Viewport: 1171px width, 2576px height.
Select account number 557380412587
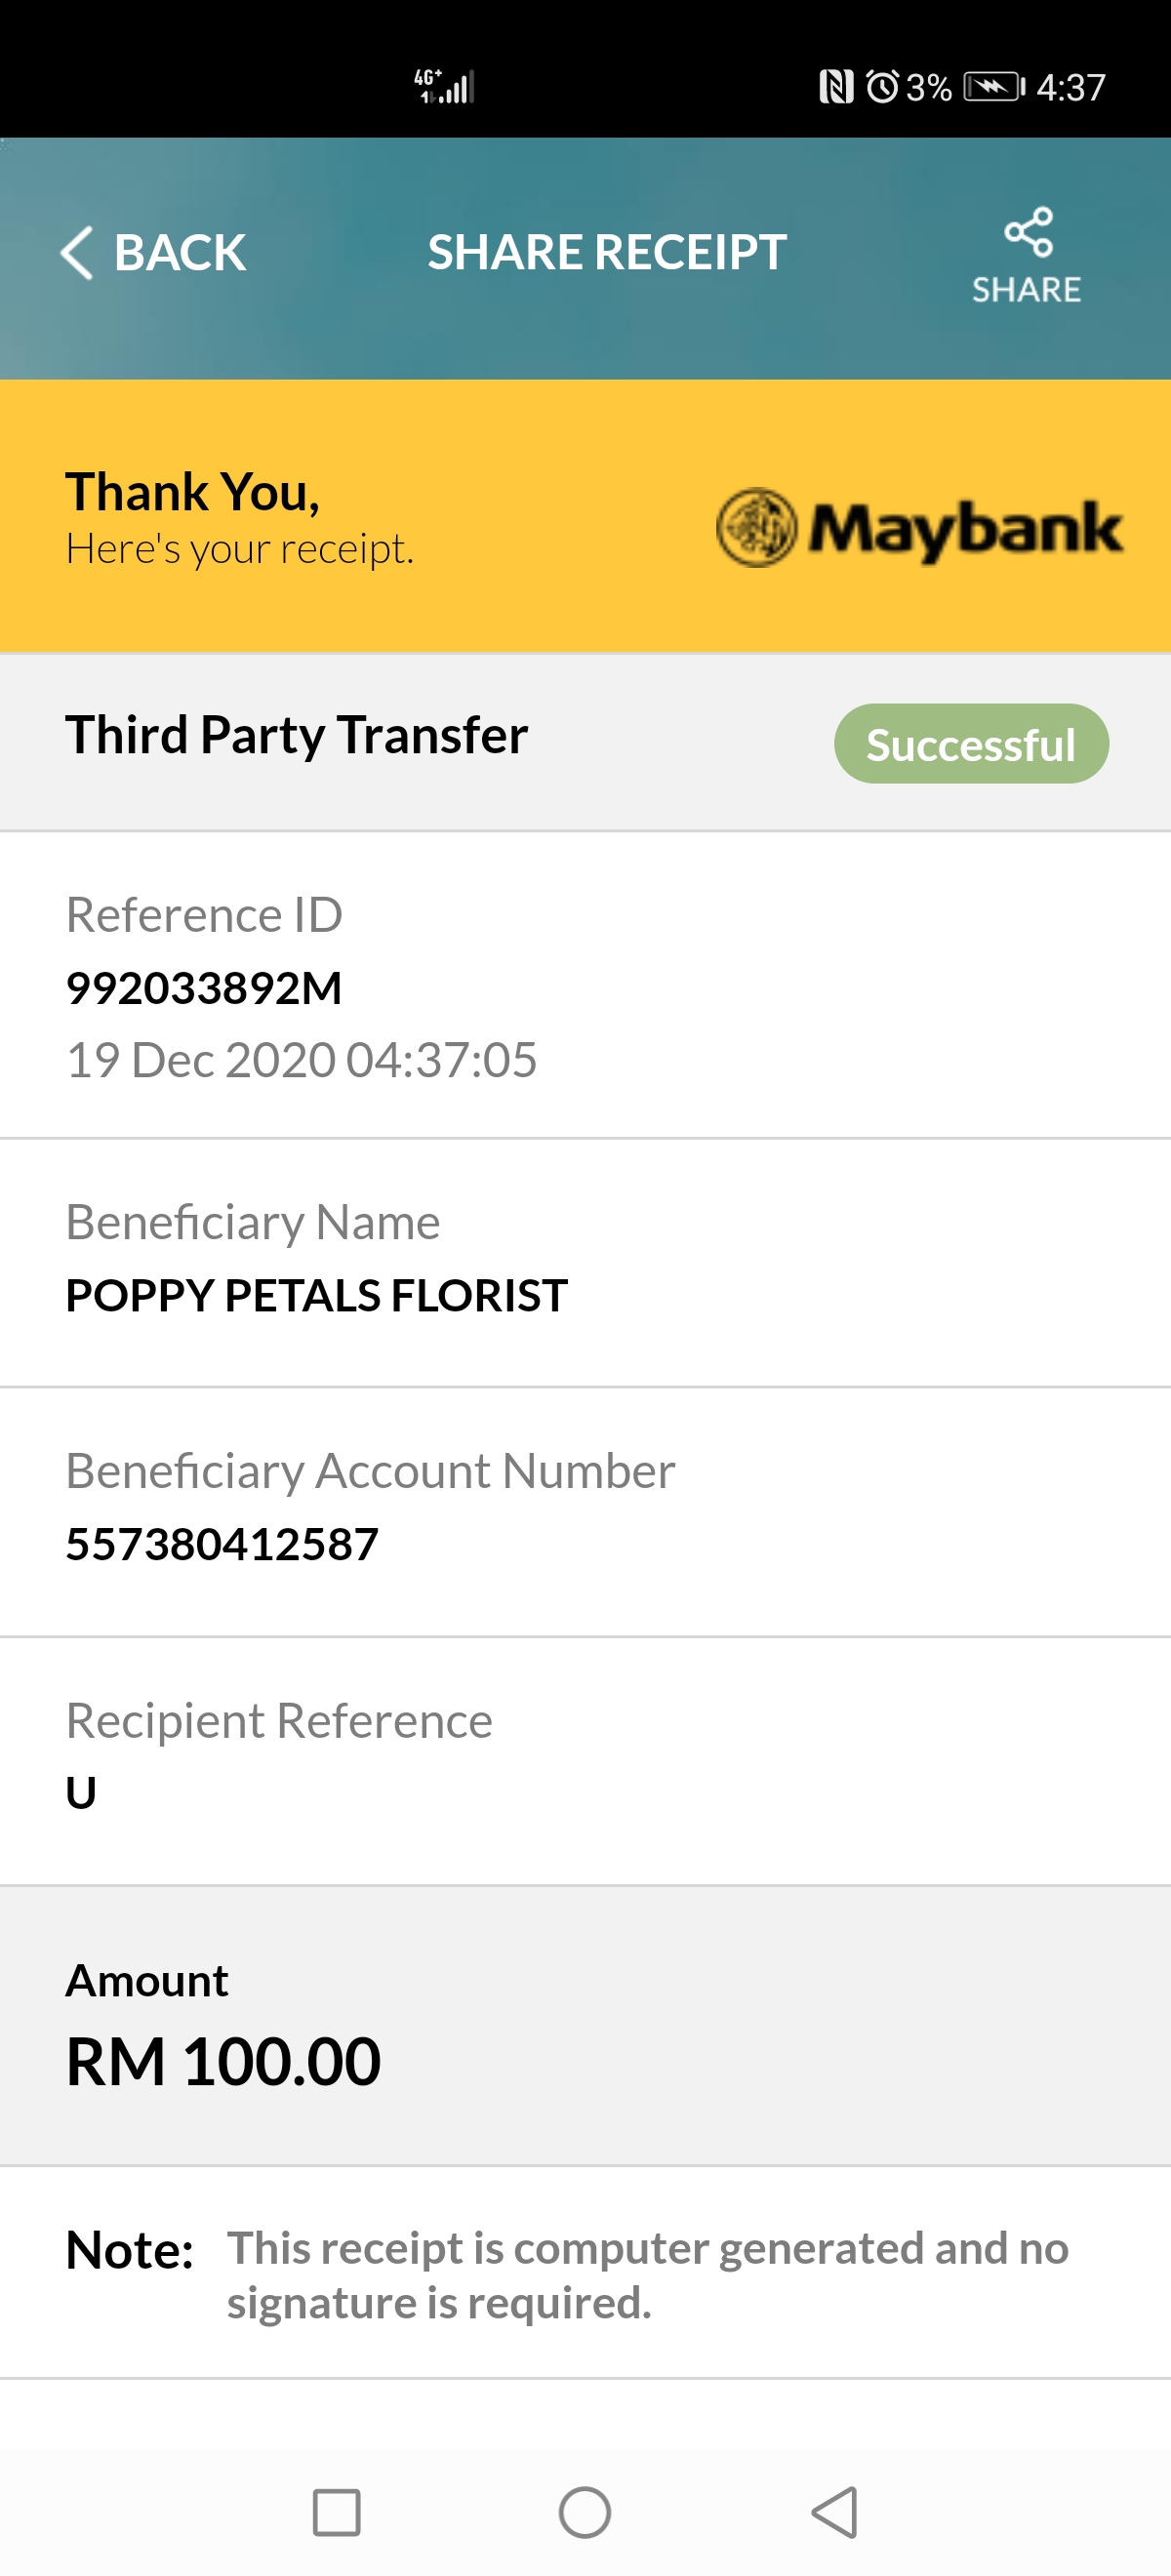pos(222,1544)
